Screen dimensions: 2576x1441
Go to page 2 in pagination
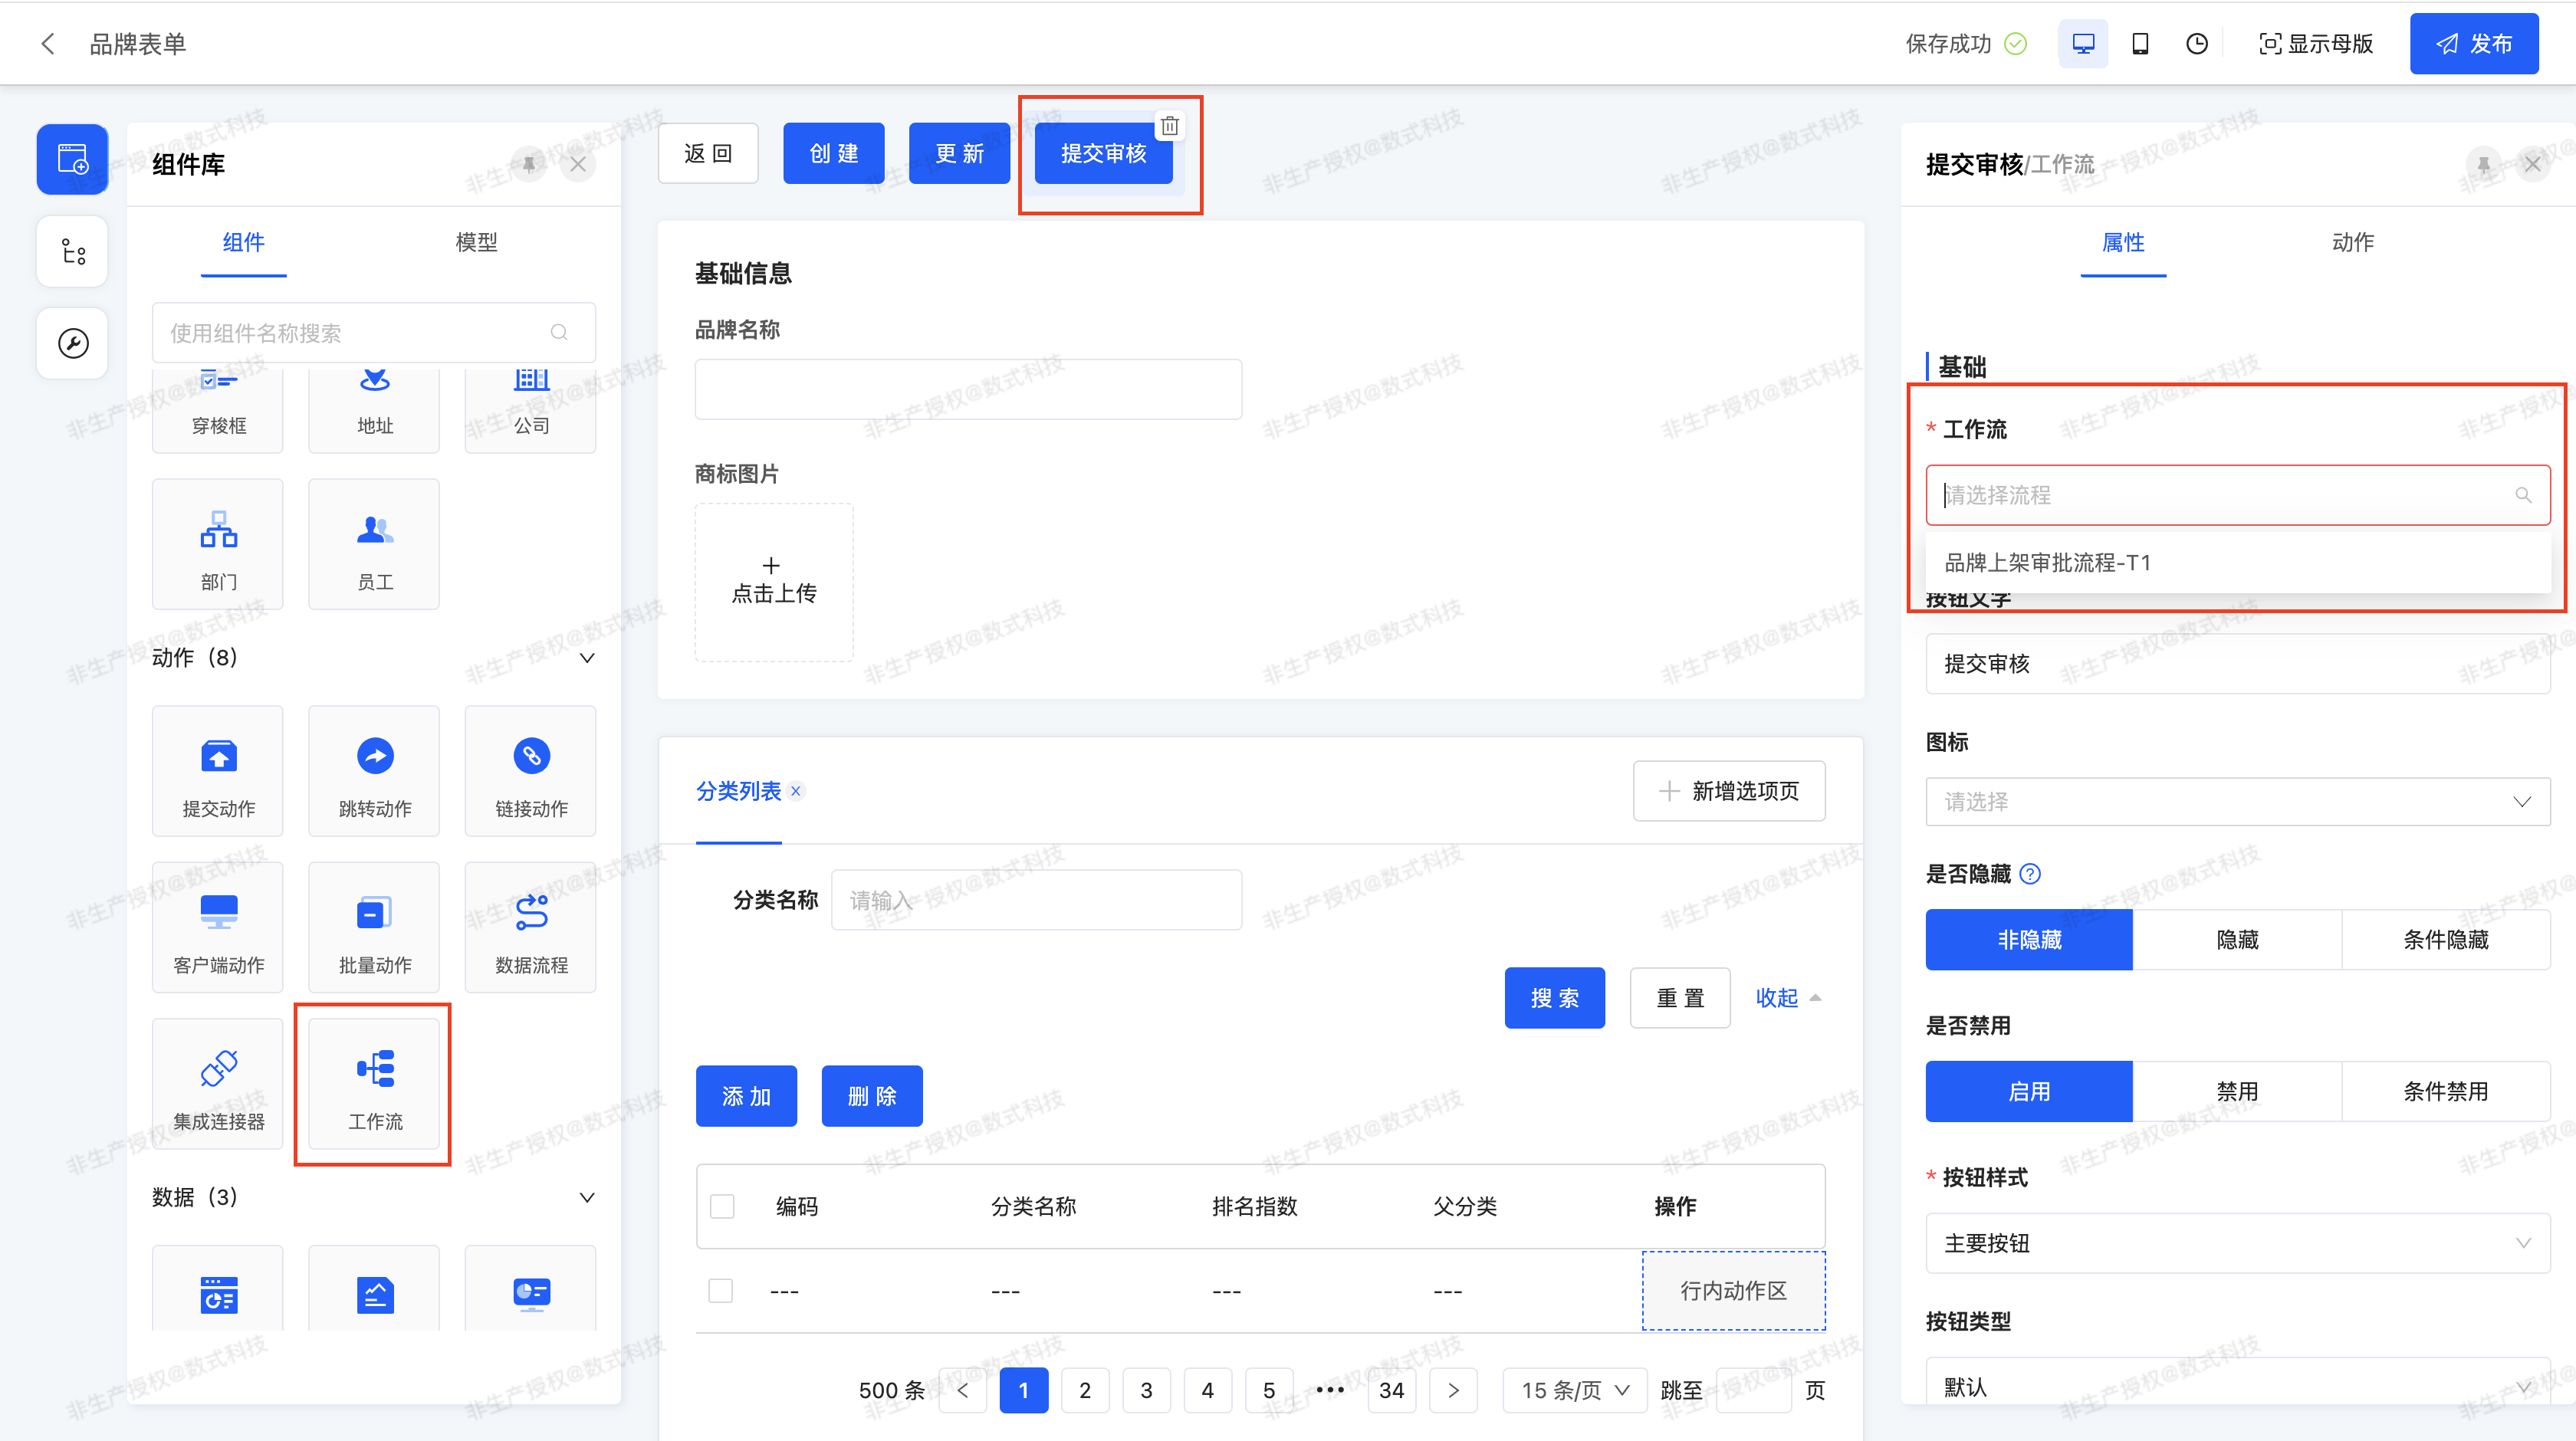1085,1390
